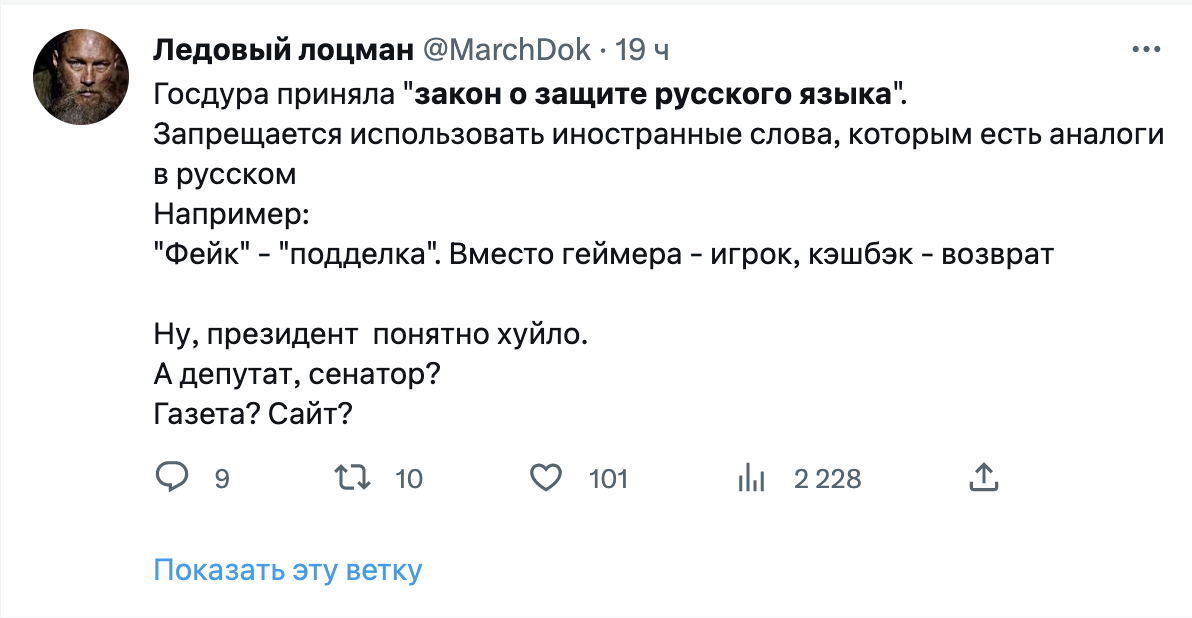Screen dimensions: 1192x618
Task: Open the three-dot more options menu
Action: coord(1145,49)
